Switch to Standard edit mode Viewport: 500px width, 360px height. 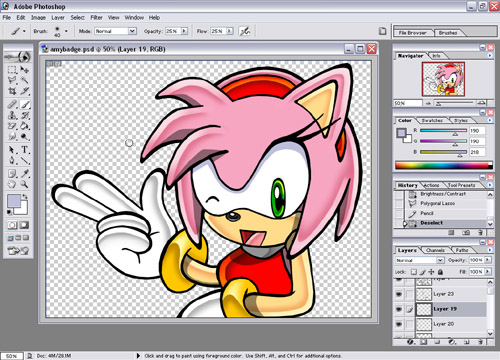point(12,225)
